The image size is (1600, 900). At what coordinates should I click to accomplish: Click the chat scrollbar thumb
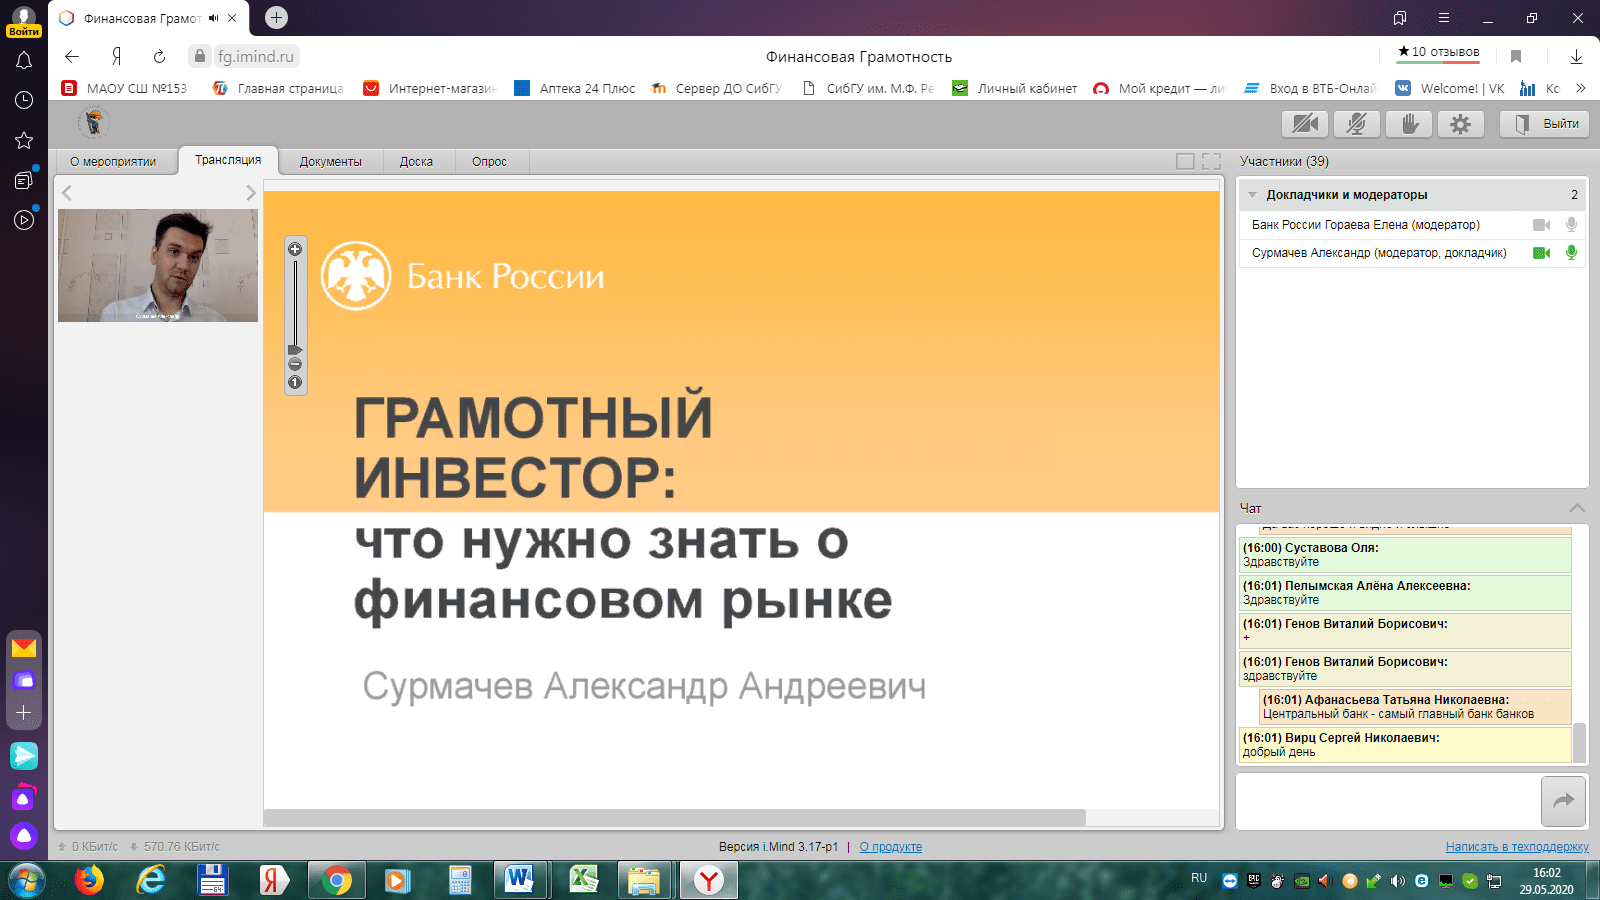click(1580, 742)
